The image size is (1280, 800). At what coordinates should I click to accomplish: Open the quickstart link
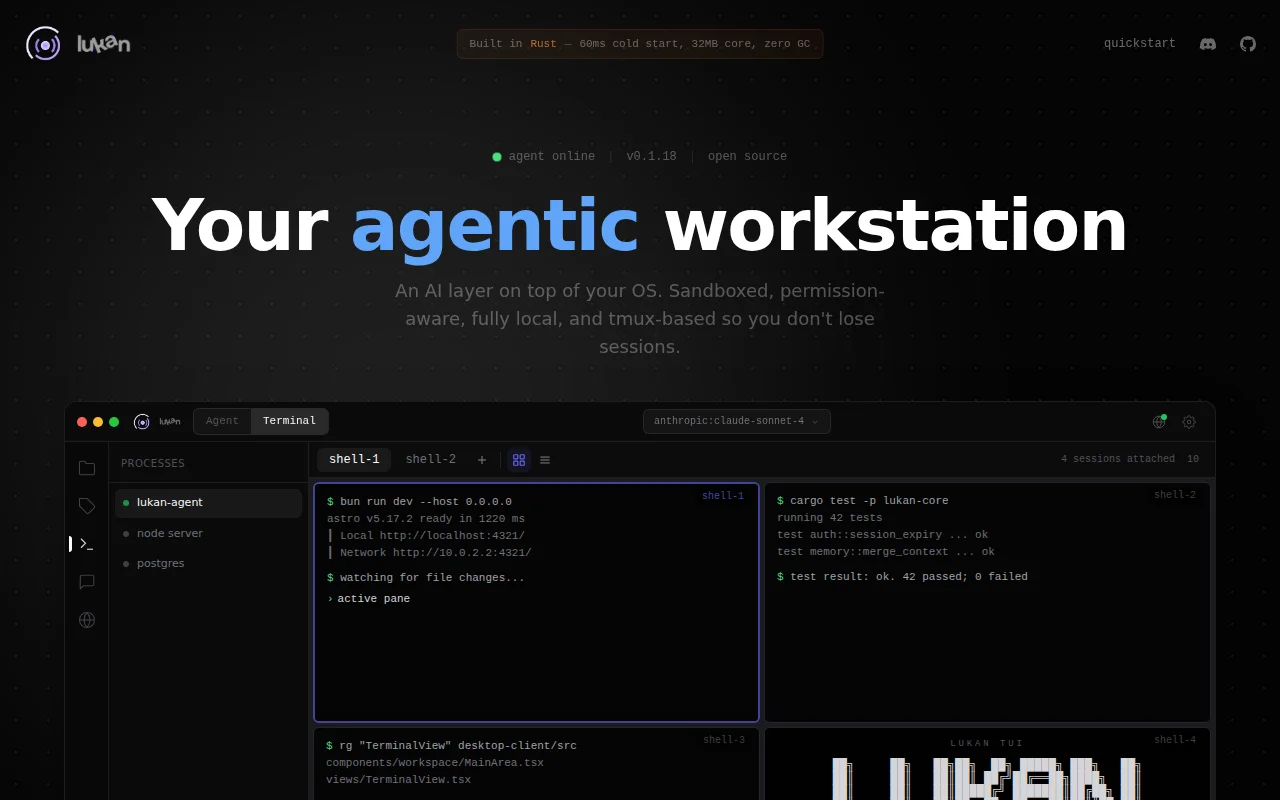point(1140,44)
